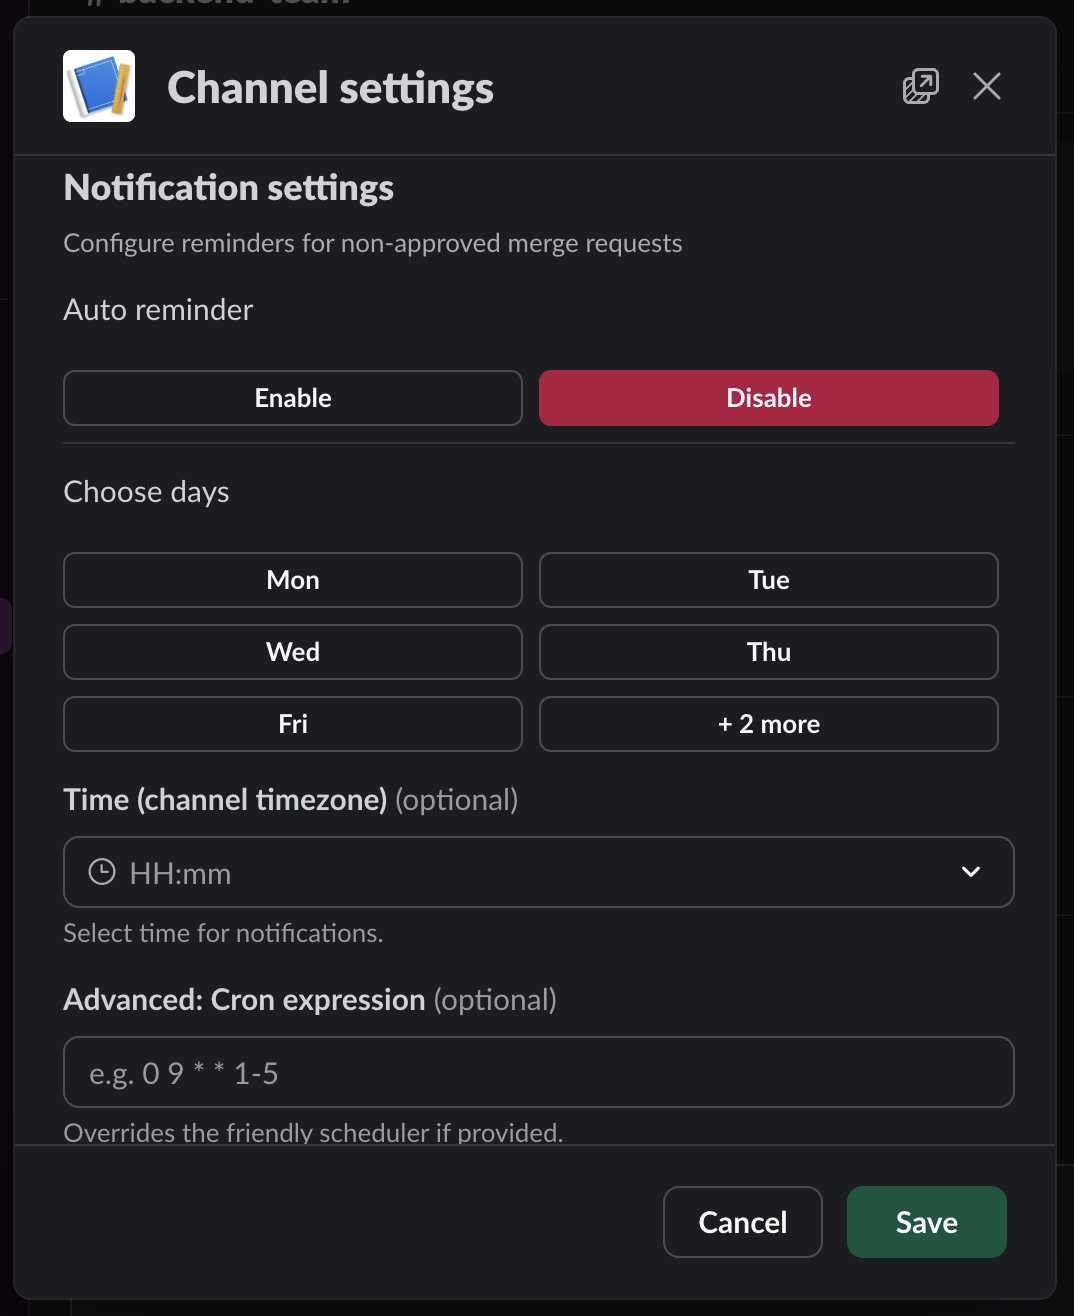Click the cron expression input field
The width and height of the screenshot is (1074, 1316).
tap(538, 1072)
